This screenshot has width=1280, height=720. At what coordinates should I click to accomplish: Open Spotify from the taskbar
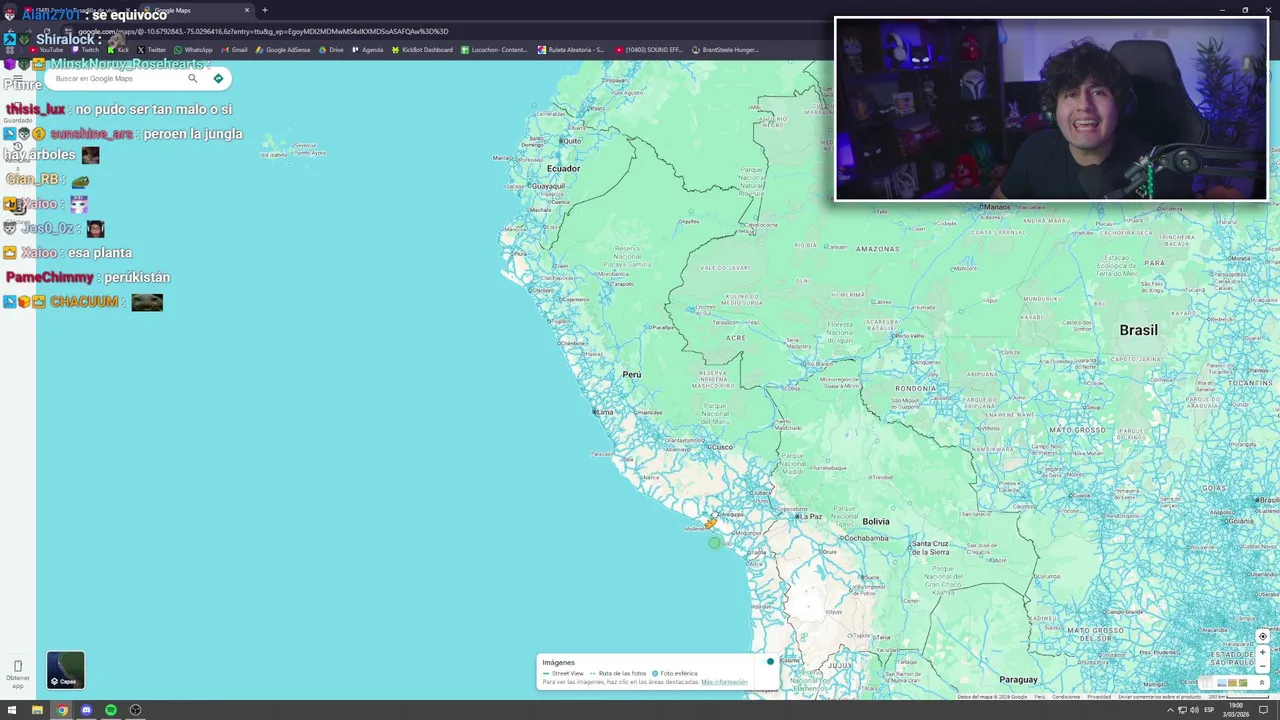point(110,710)
